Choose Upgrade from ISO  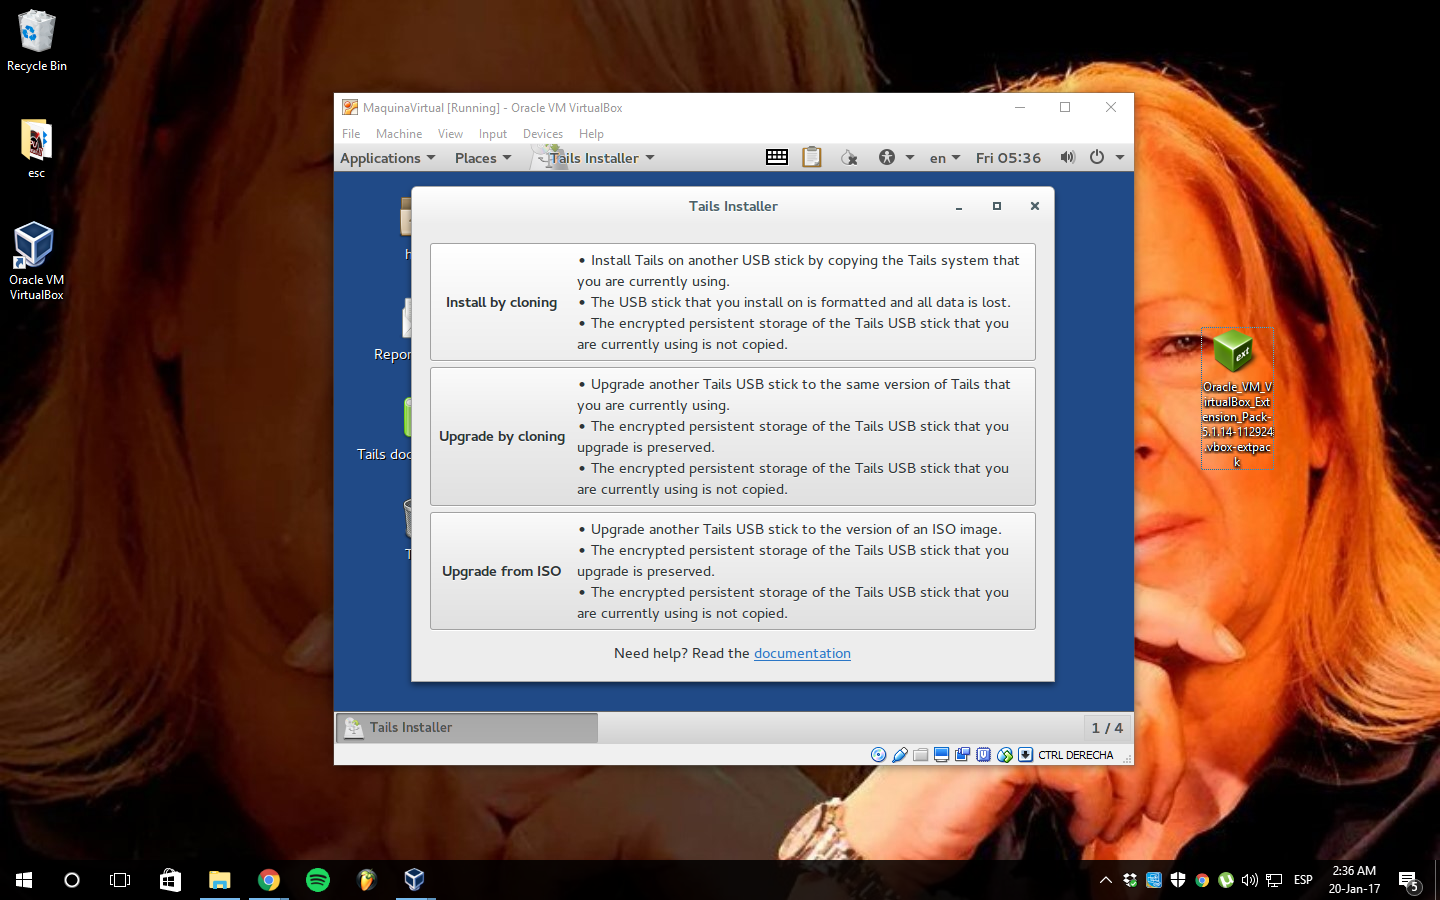tap(733, 571)
